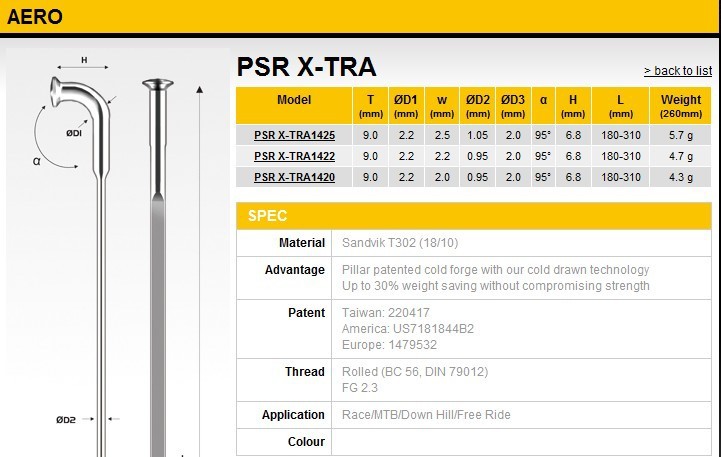Click the Colour row label

tap(306, 442)
